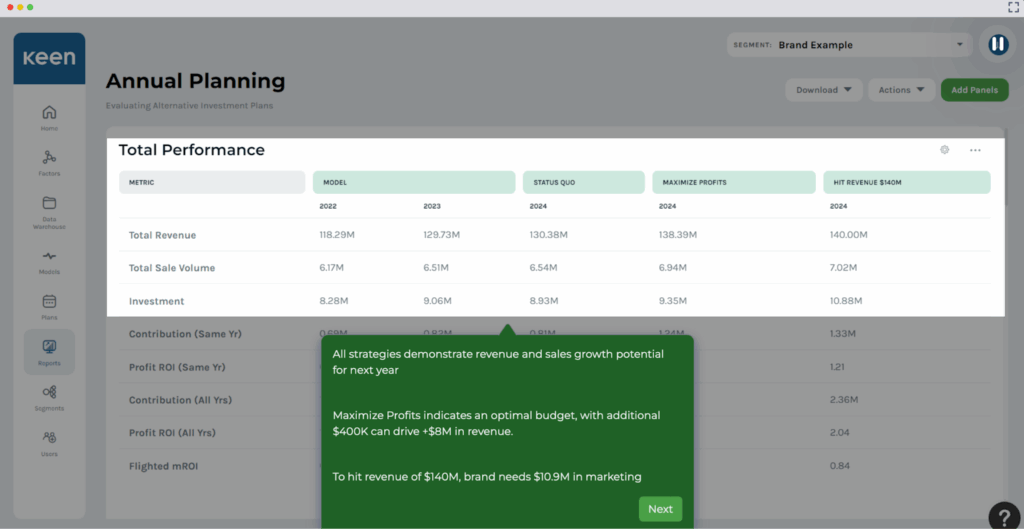
Task: Click the Add Panels button
Action: pos(973,90)
